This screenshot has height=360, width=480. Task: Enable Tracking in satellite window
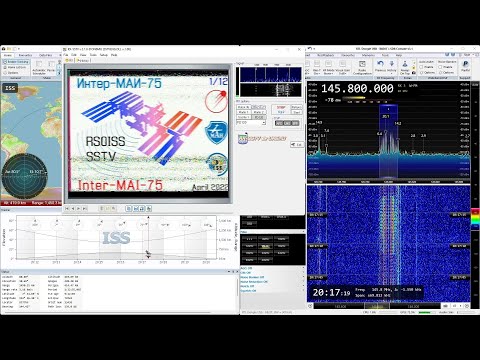click(x=16, y=62)
